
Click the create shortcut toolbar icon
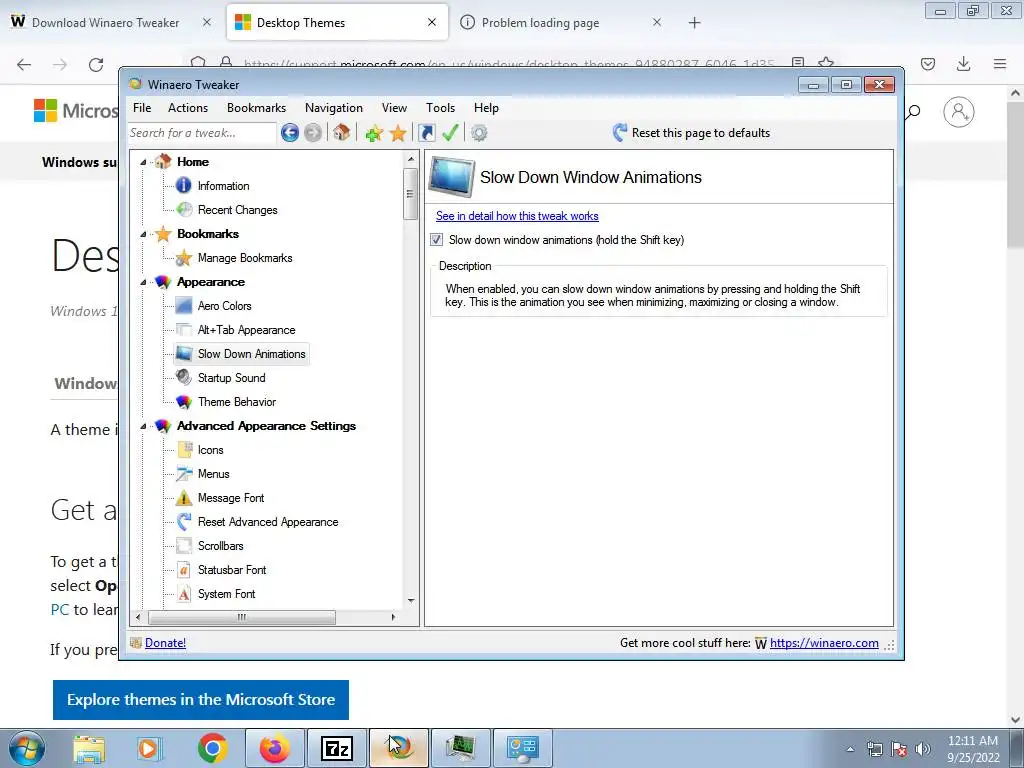pyautogui.click(x=427, y=133)
